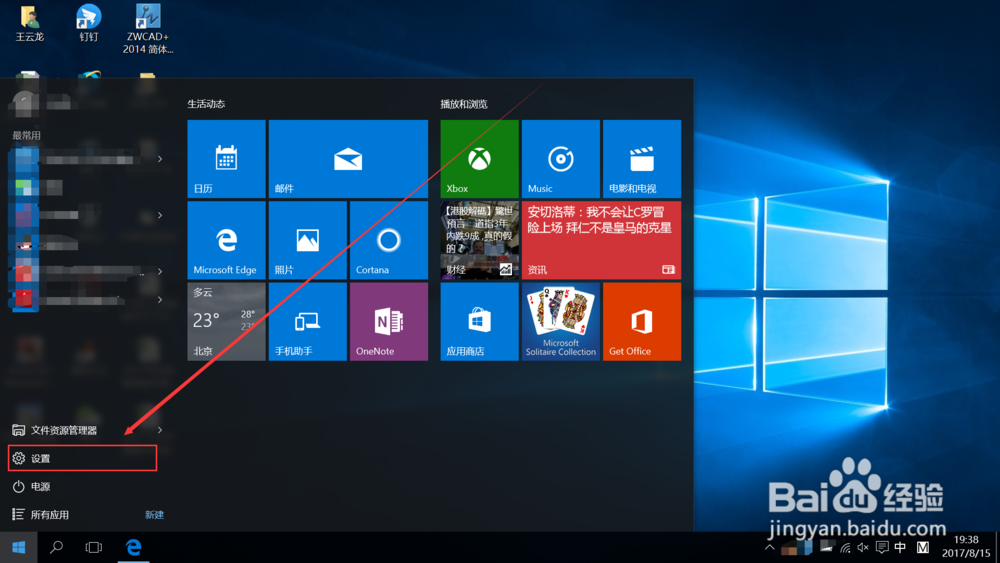1000x563 pixels.
Task: Open the 日历 calendar tile
Action: tap(226, 159)
